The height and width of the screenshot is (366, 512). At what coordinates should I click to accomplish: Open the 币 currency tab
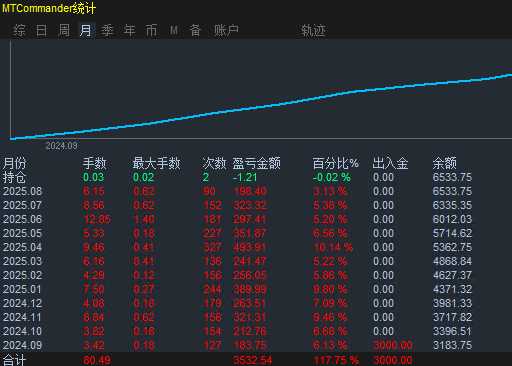tap(151, 30)
